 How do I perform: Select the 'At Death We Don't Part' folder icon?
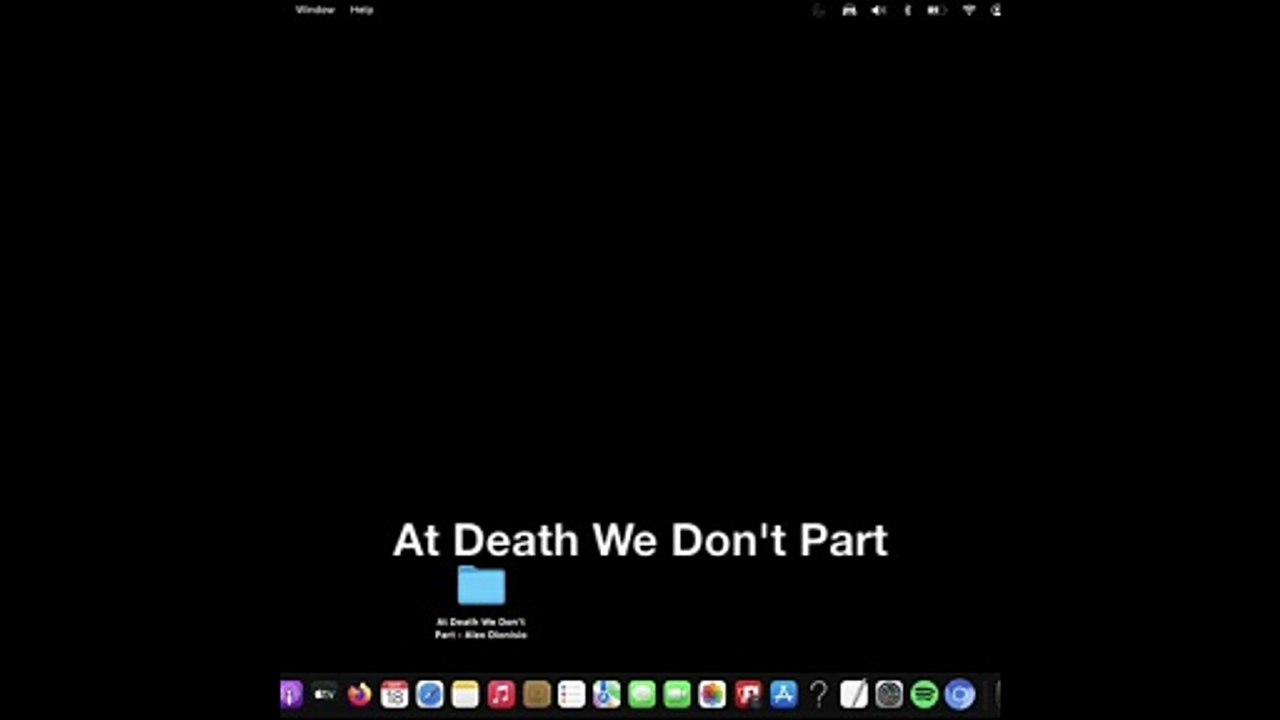click(481, 586)
